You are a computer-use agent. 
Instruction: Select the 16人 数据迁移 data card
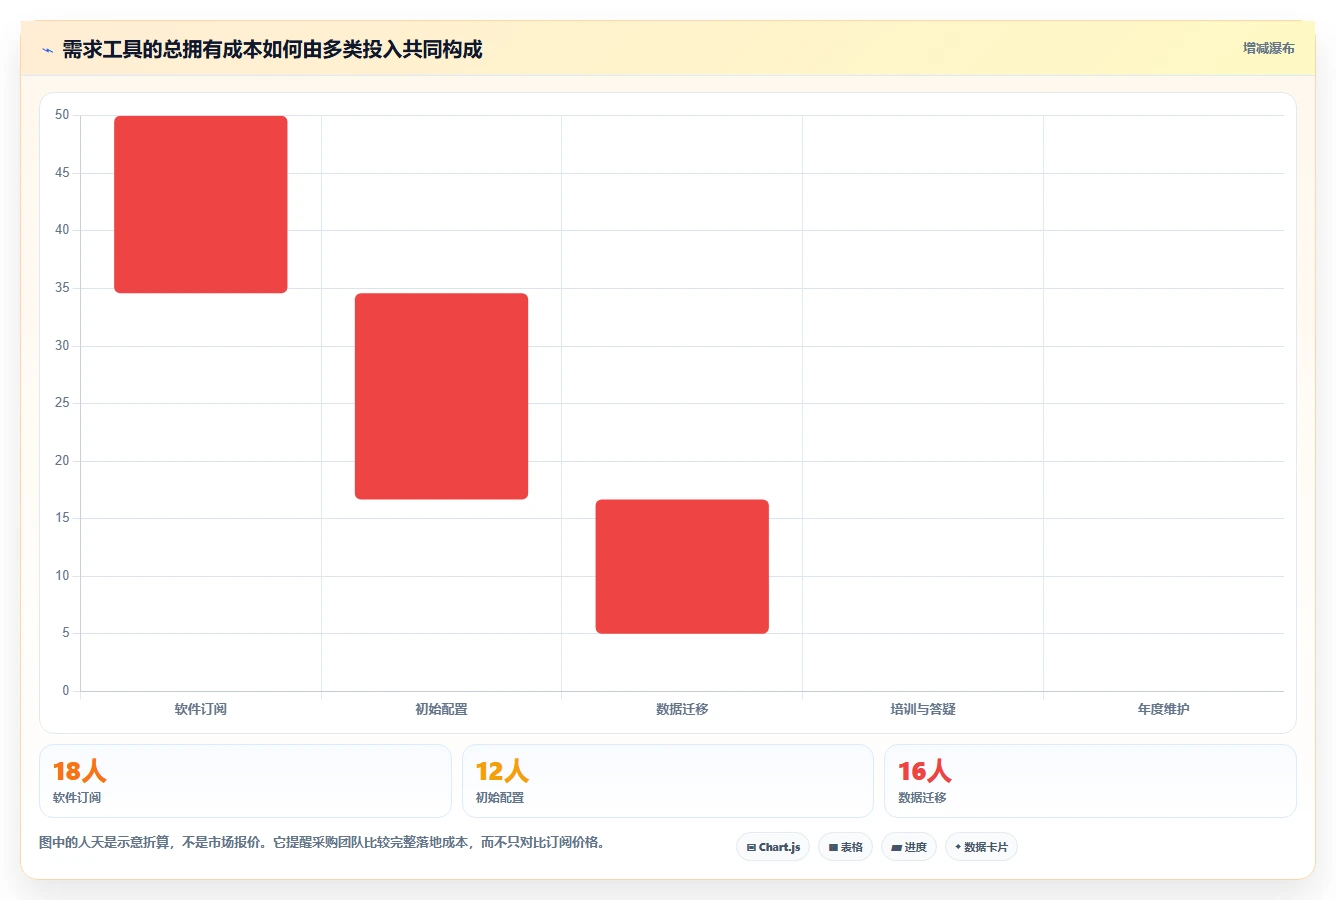pos(1090,781)
